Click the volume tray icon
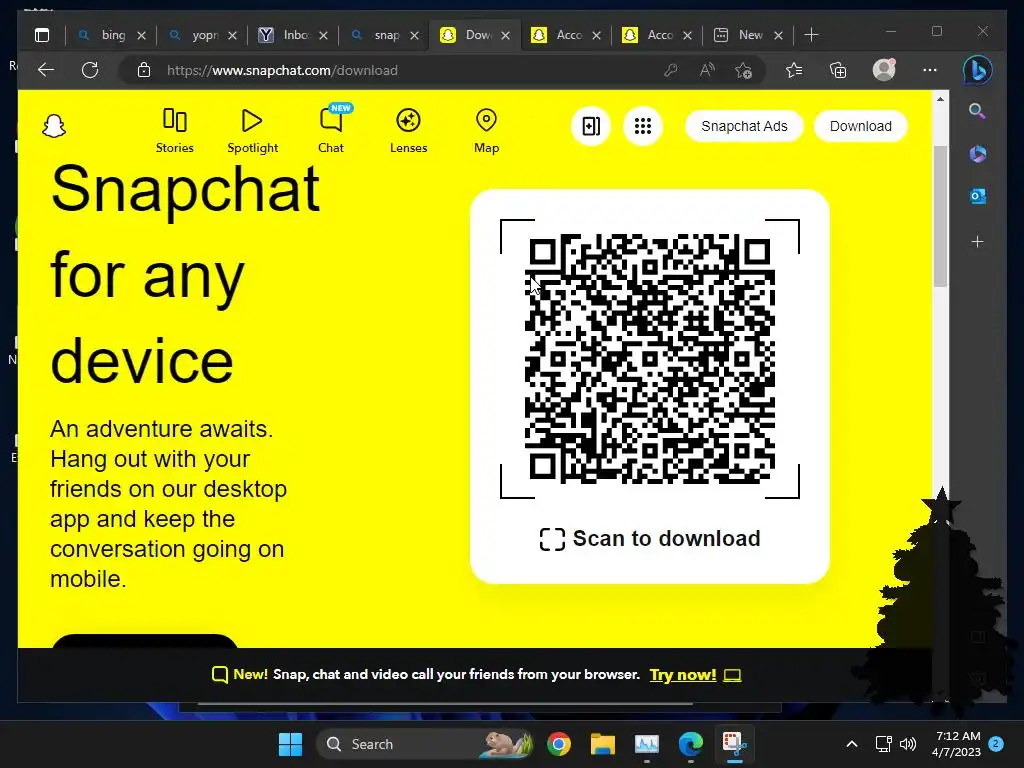 [908, 744]
